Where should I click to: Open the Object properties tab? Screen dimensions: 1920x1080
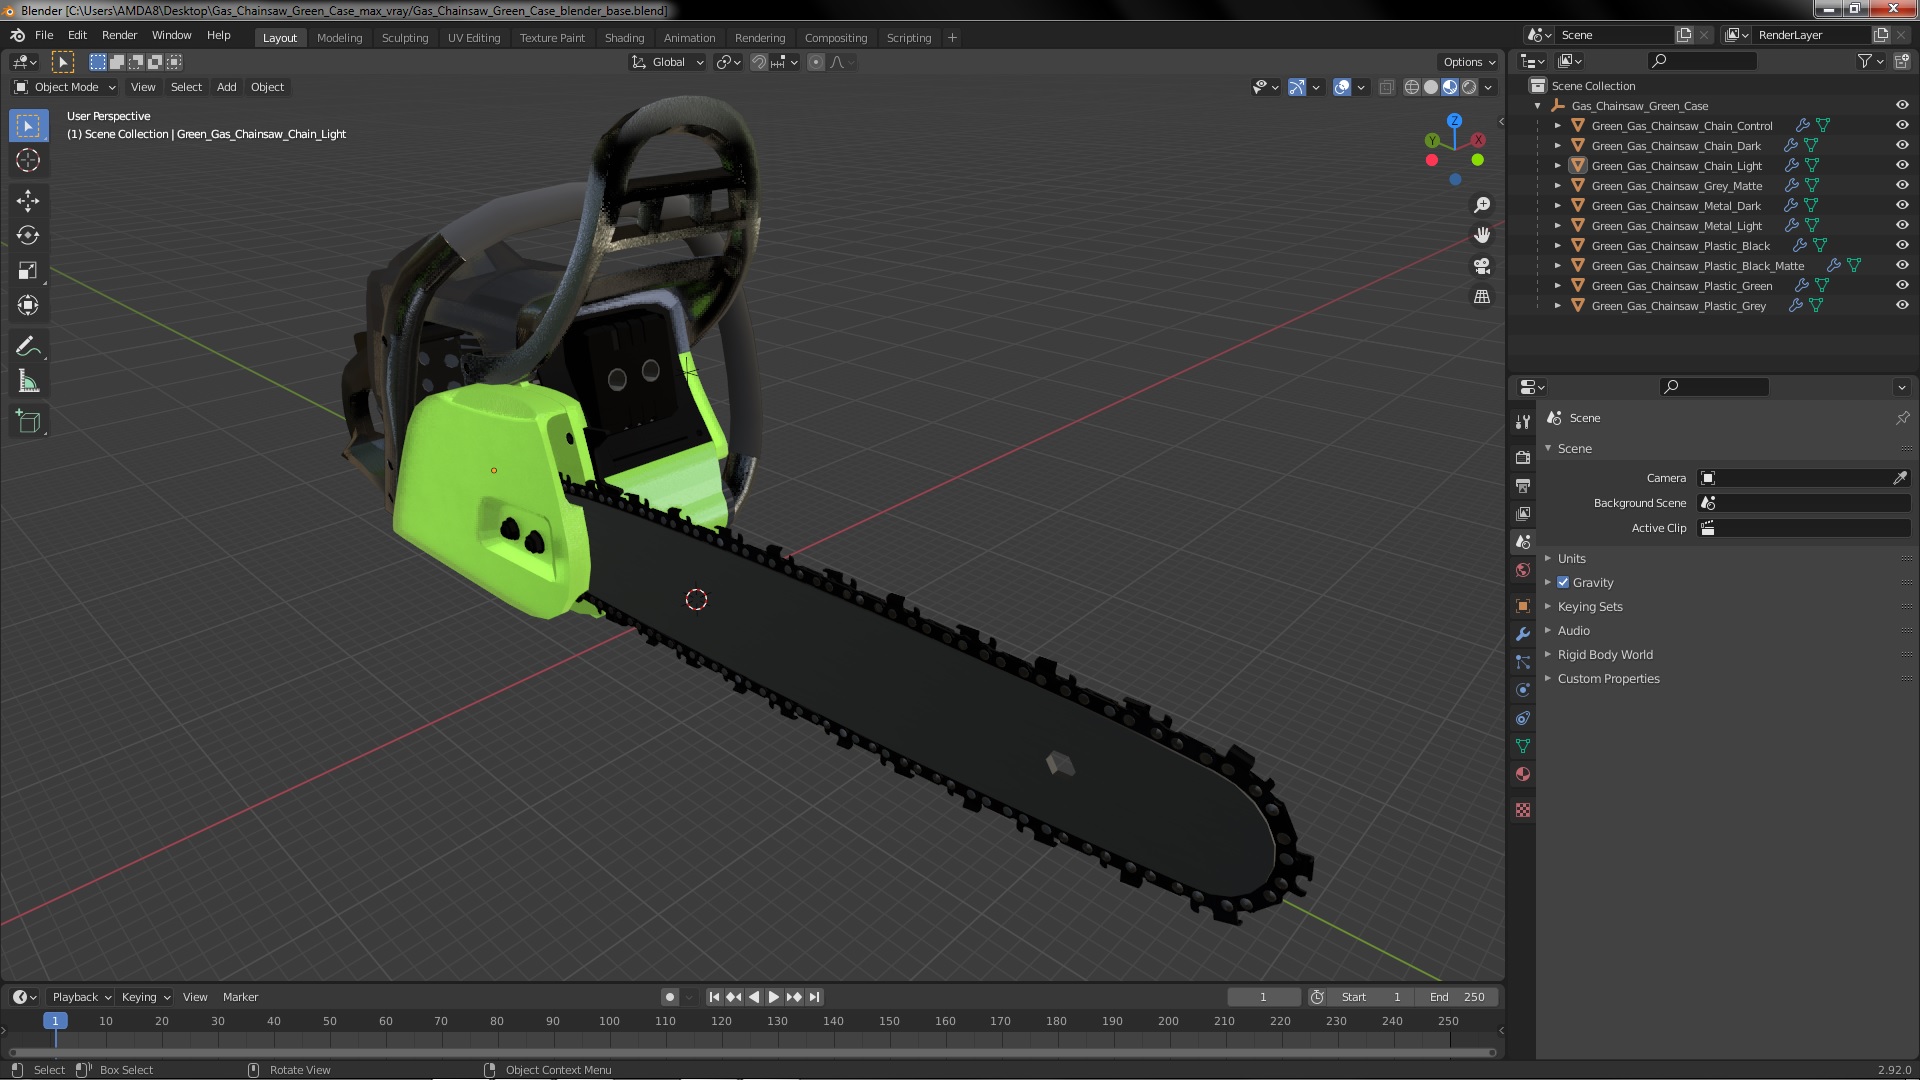point(1523,606)
